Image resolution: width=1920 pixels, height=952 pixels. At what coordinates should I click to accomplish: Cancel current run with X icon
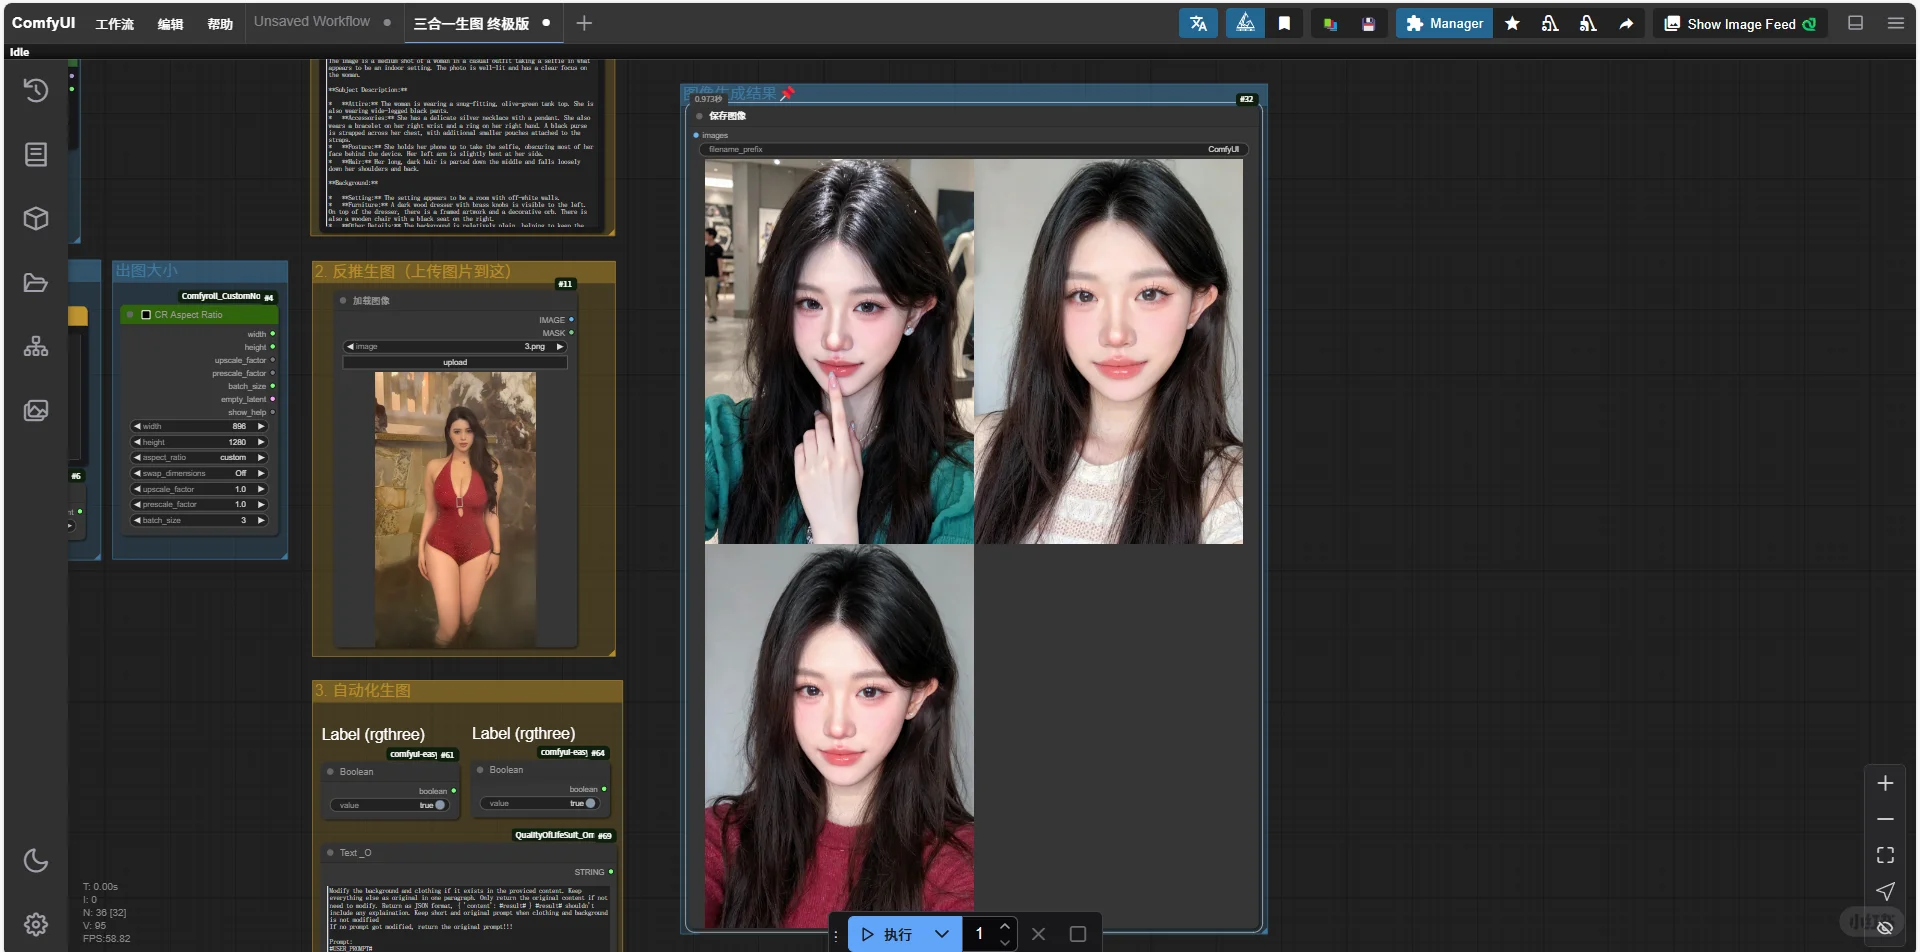pos(1038,934)
